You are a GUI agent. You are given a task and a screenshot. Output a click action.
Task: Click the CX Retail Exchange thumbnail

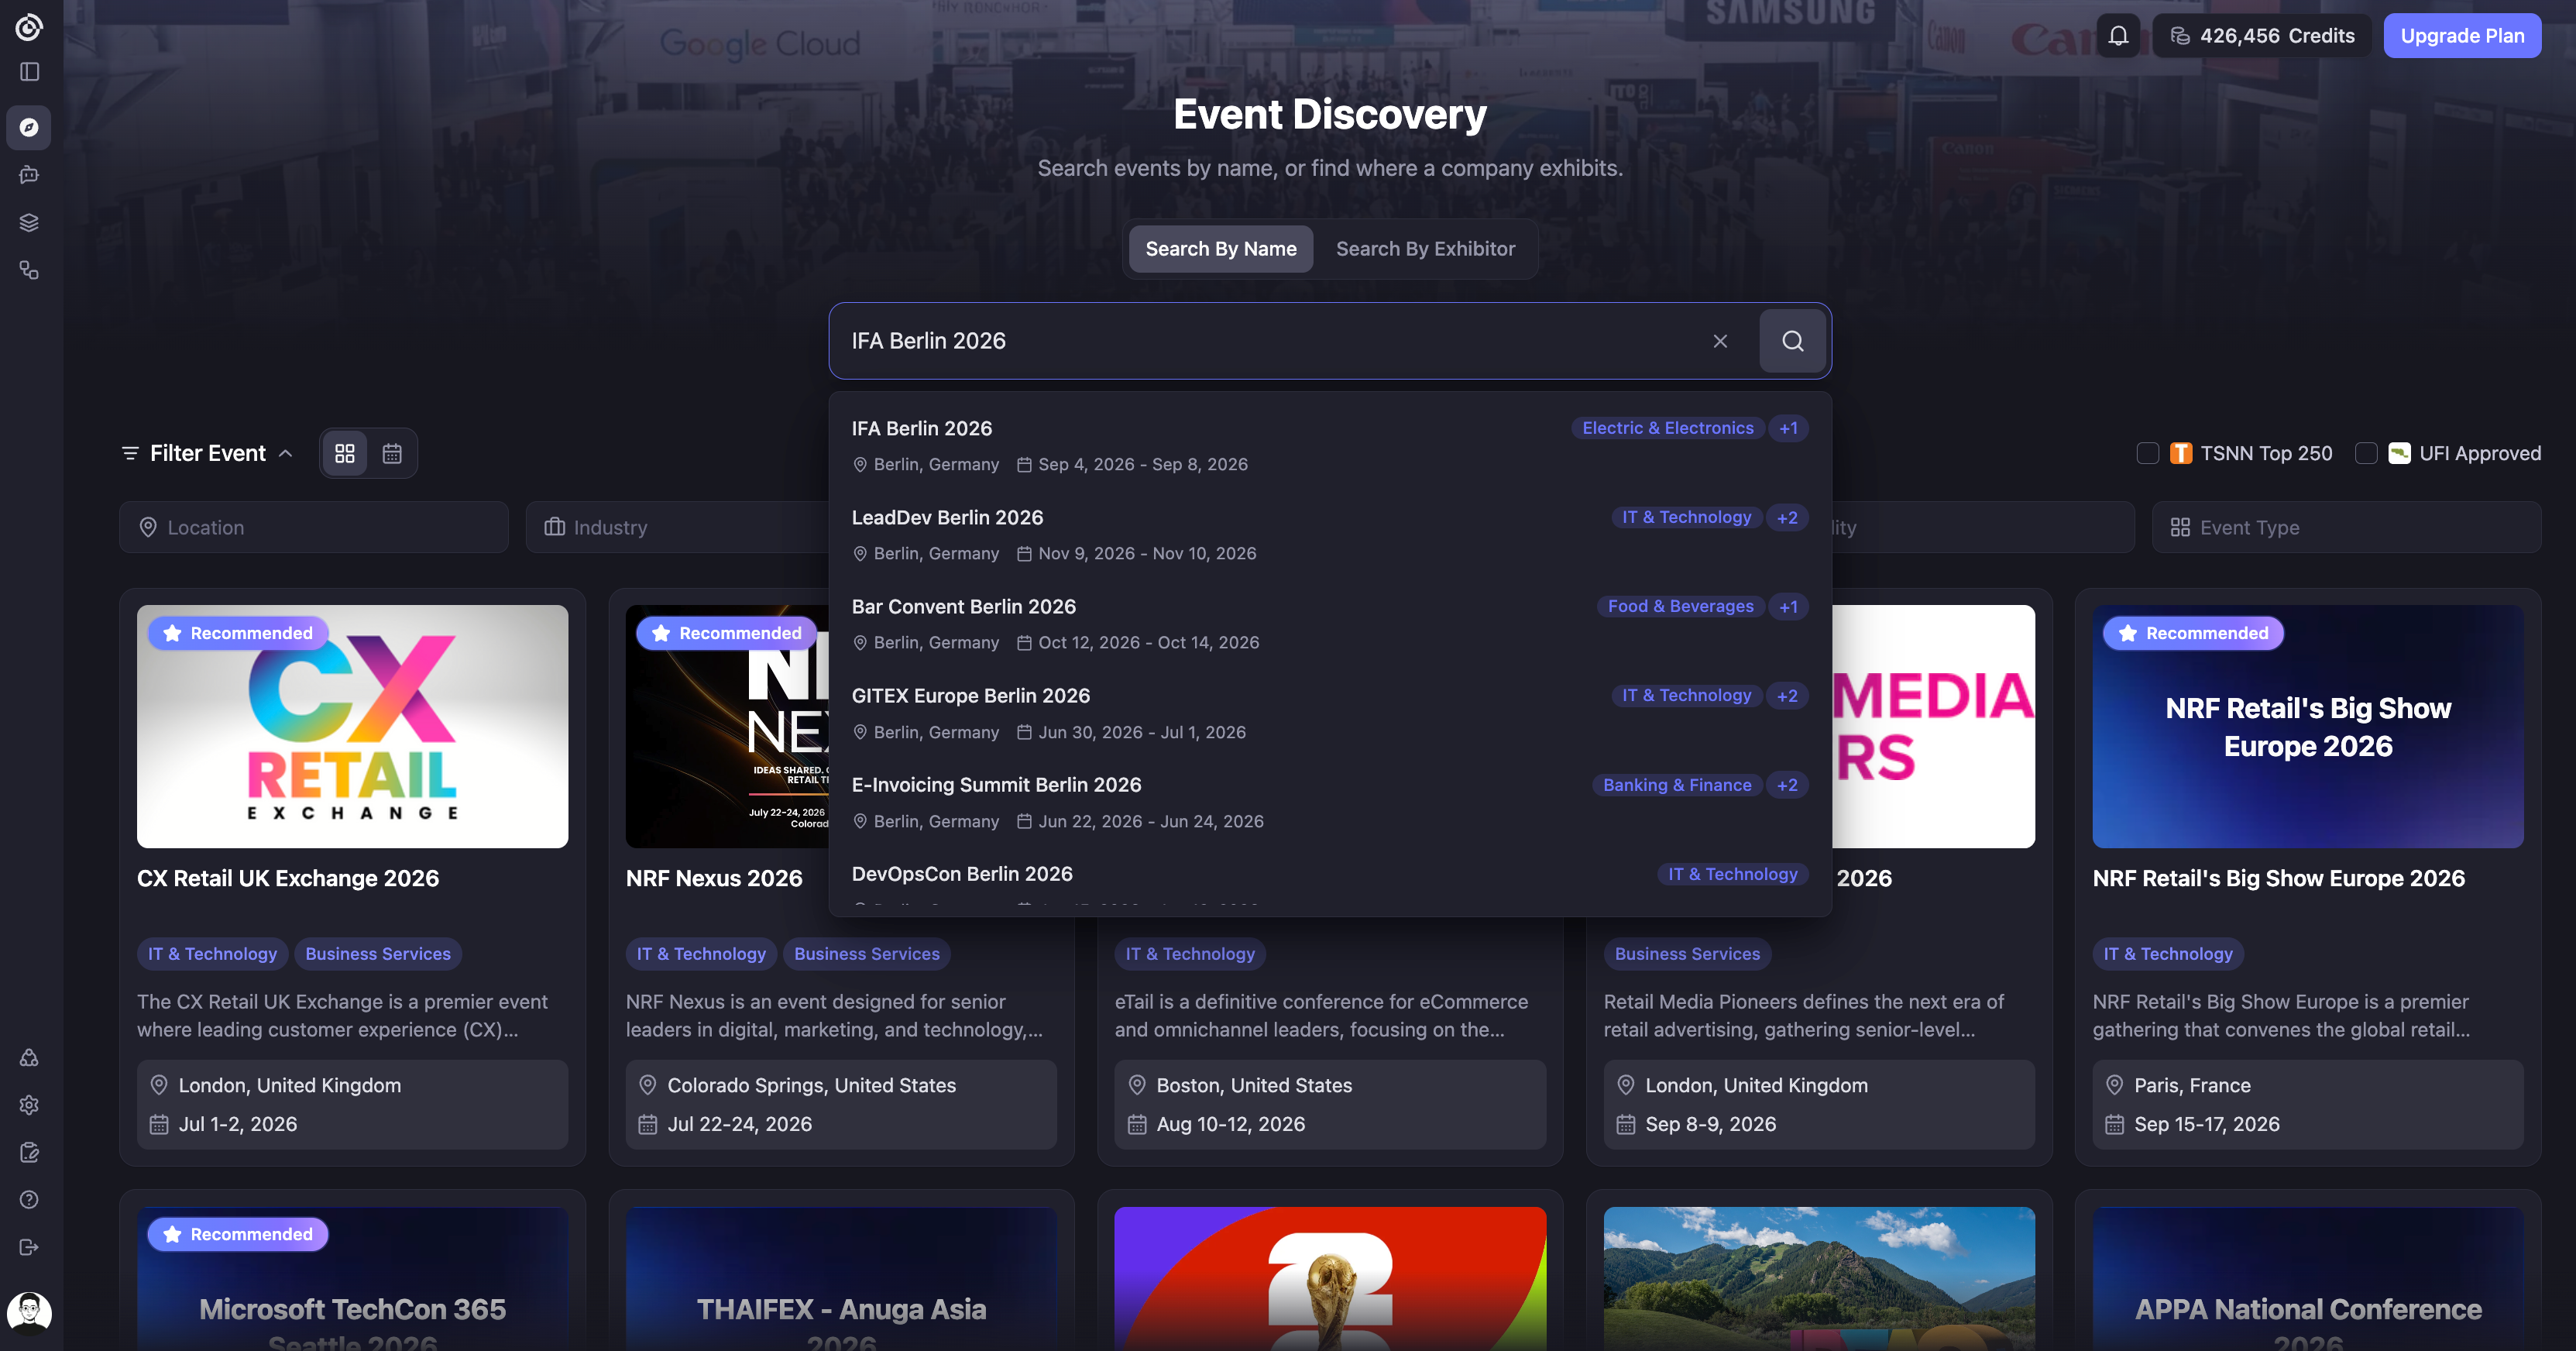[x=352, y=726]
